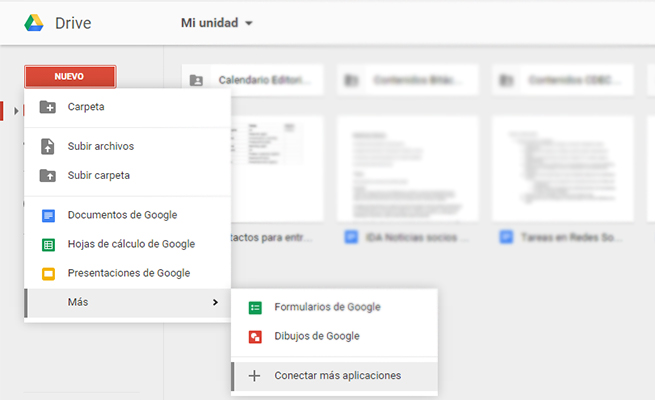
Task: Choose Subir archivos from the menu
Action: tap(127, 147)
